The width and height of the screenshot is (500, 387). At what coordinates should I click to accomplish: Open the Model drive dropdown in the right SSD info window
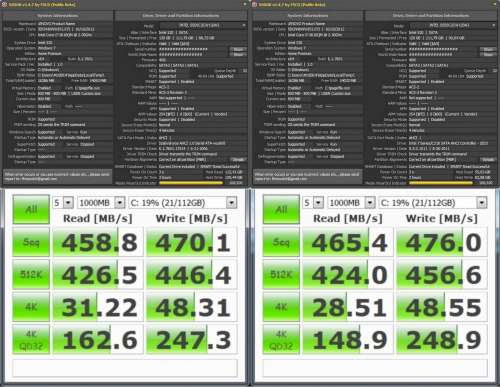[453, 25]
